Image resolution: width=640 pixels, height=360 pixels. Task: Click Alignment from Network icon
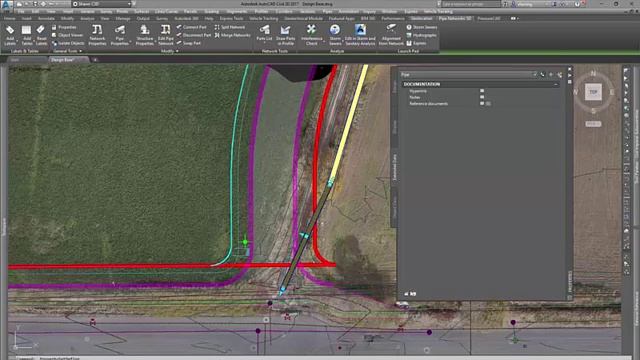coord(391,35)
